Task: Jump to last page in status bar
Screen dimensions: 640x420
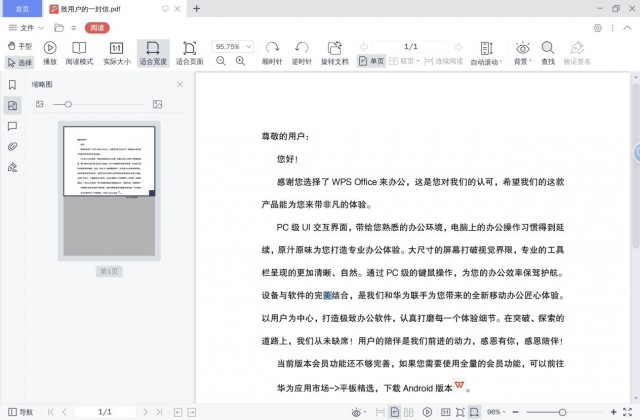Action: pos(159,412)
